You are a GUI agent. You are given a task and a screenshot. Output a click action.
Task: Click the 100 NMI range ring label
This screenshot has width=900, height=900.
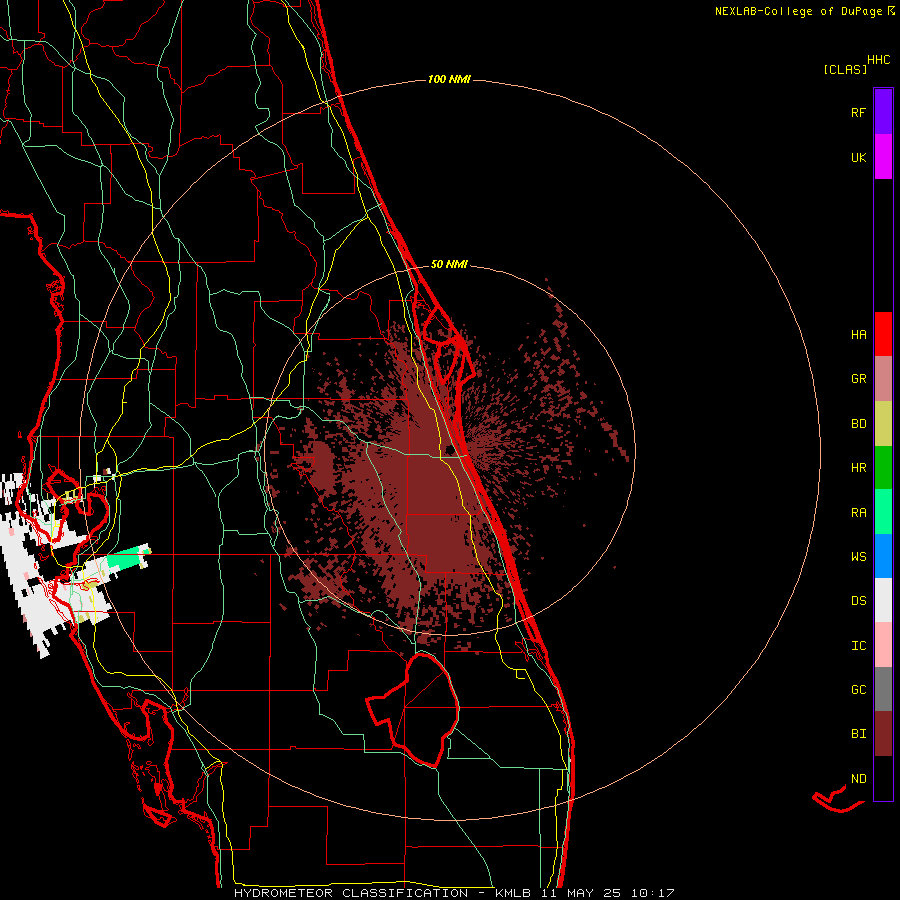449,79
